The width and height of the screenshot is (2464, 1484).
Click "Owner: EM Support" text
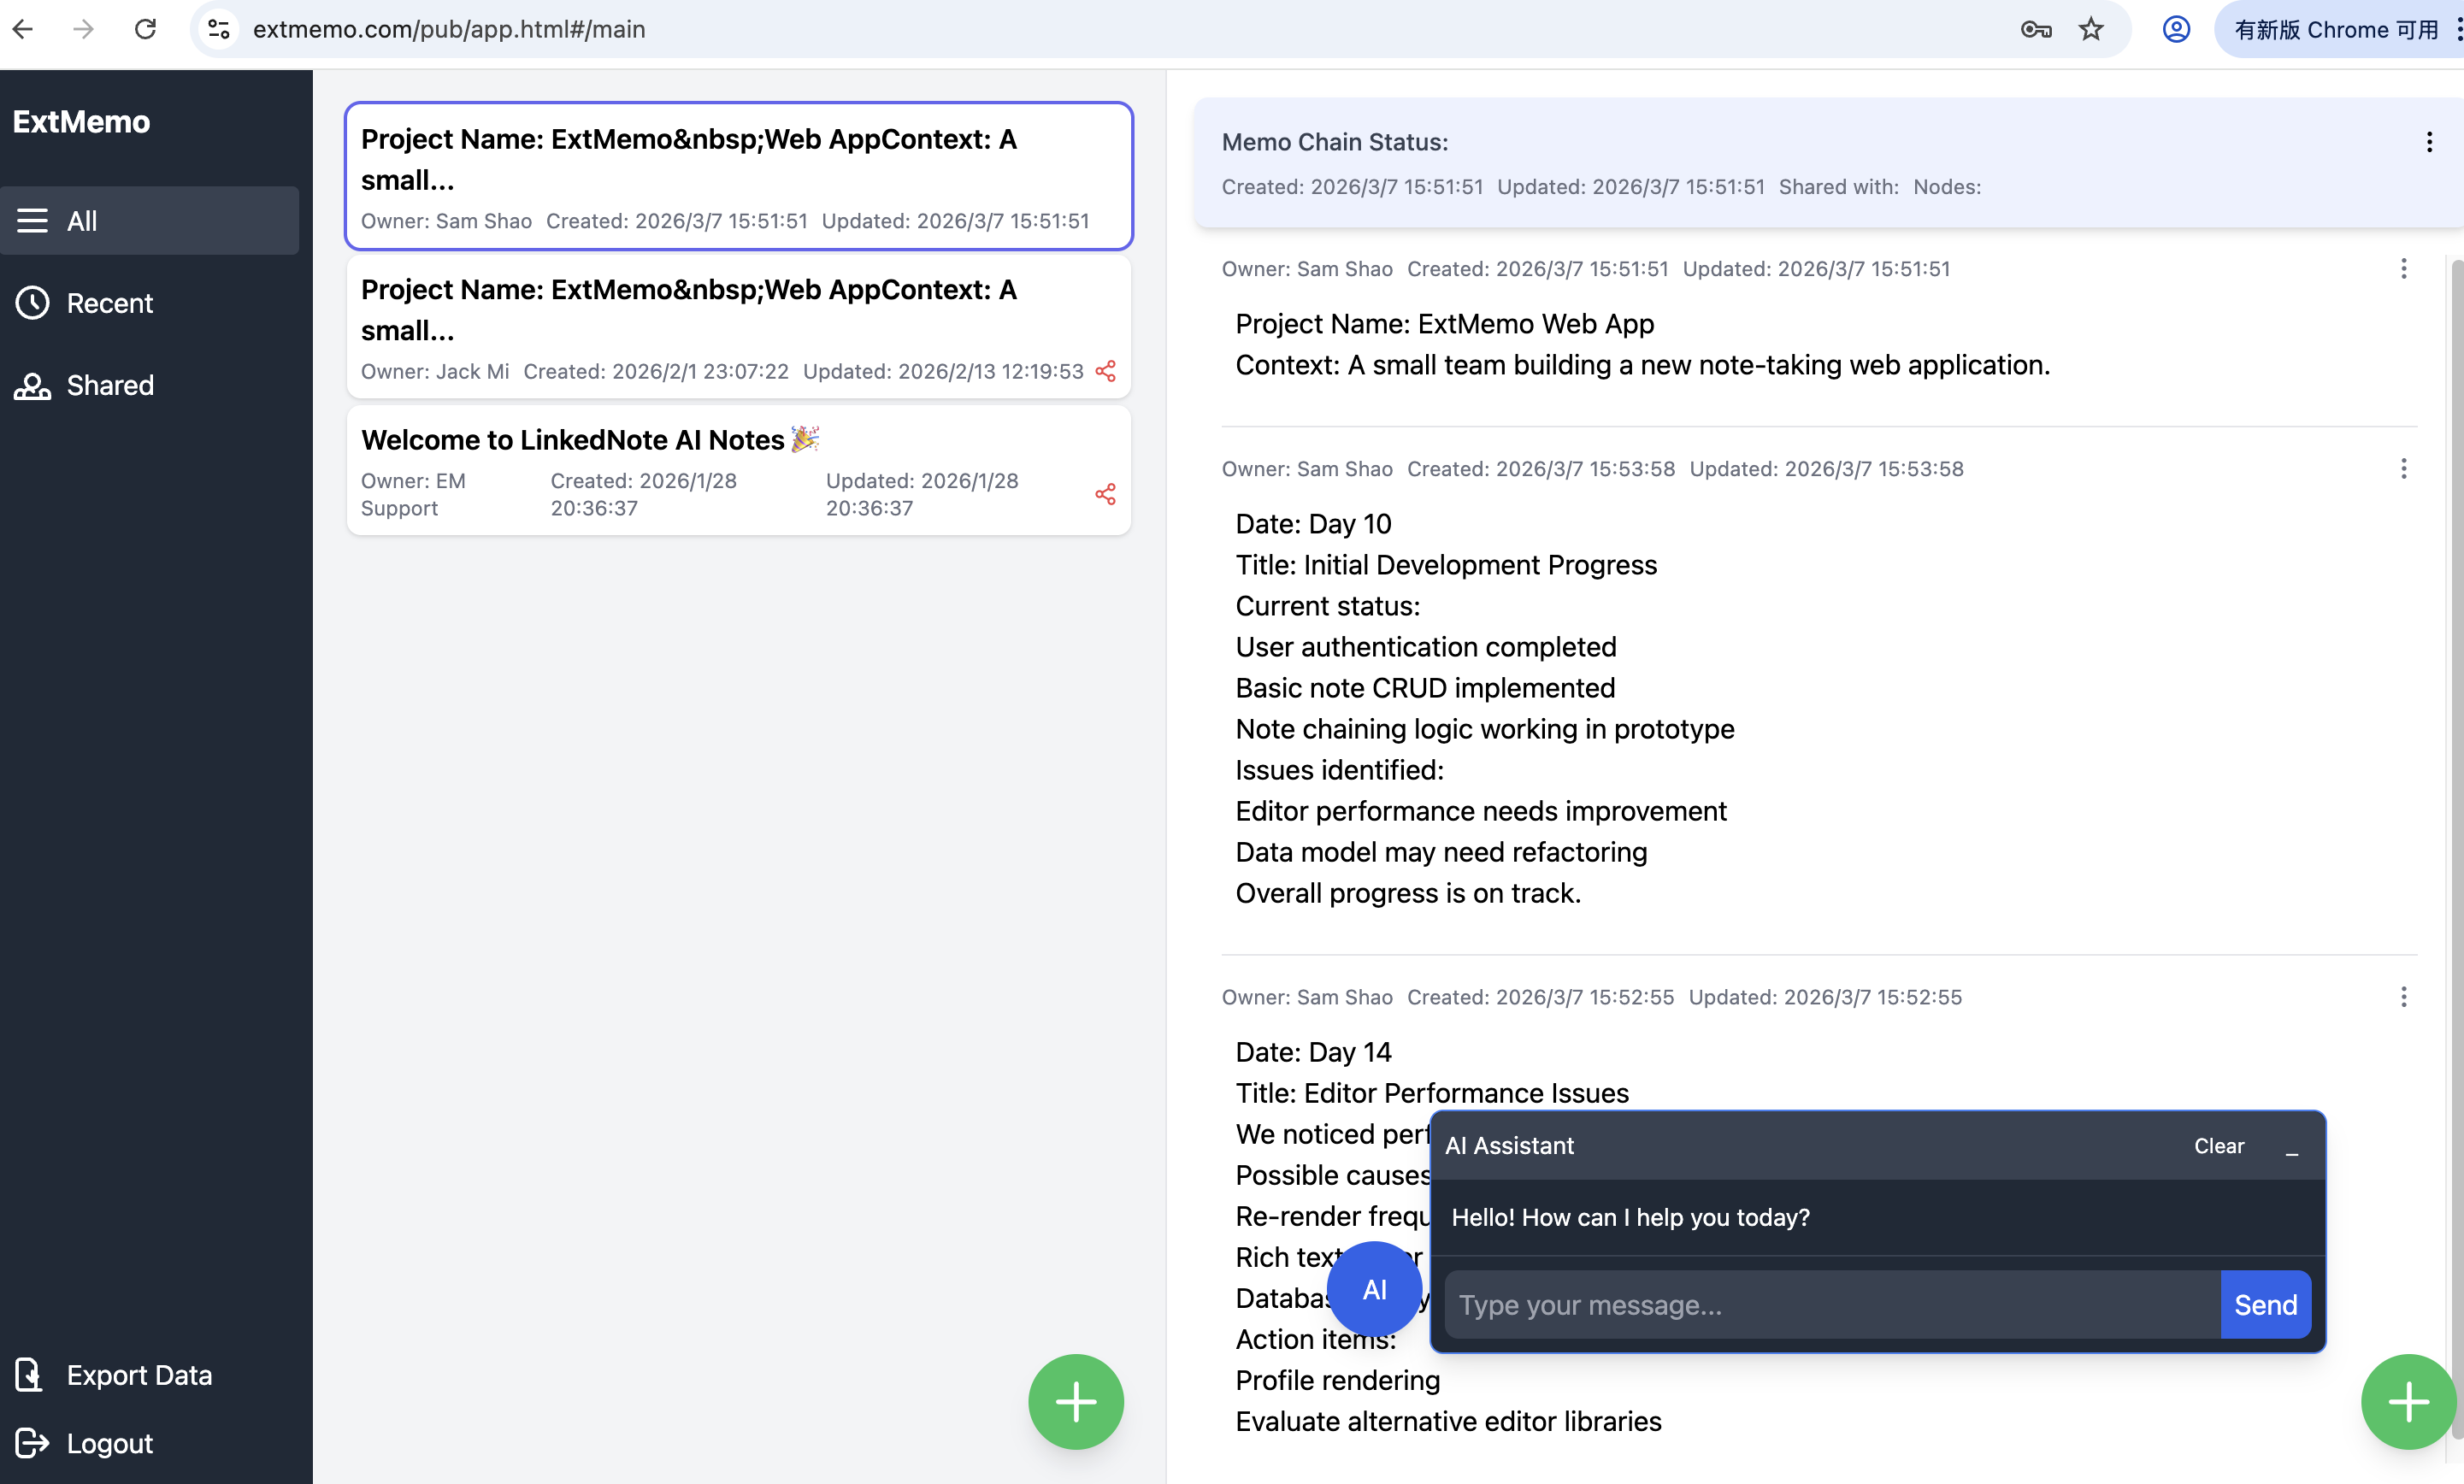pos(413,494)
